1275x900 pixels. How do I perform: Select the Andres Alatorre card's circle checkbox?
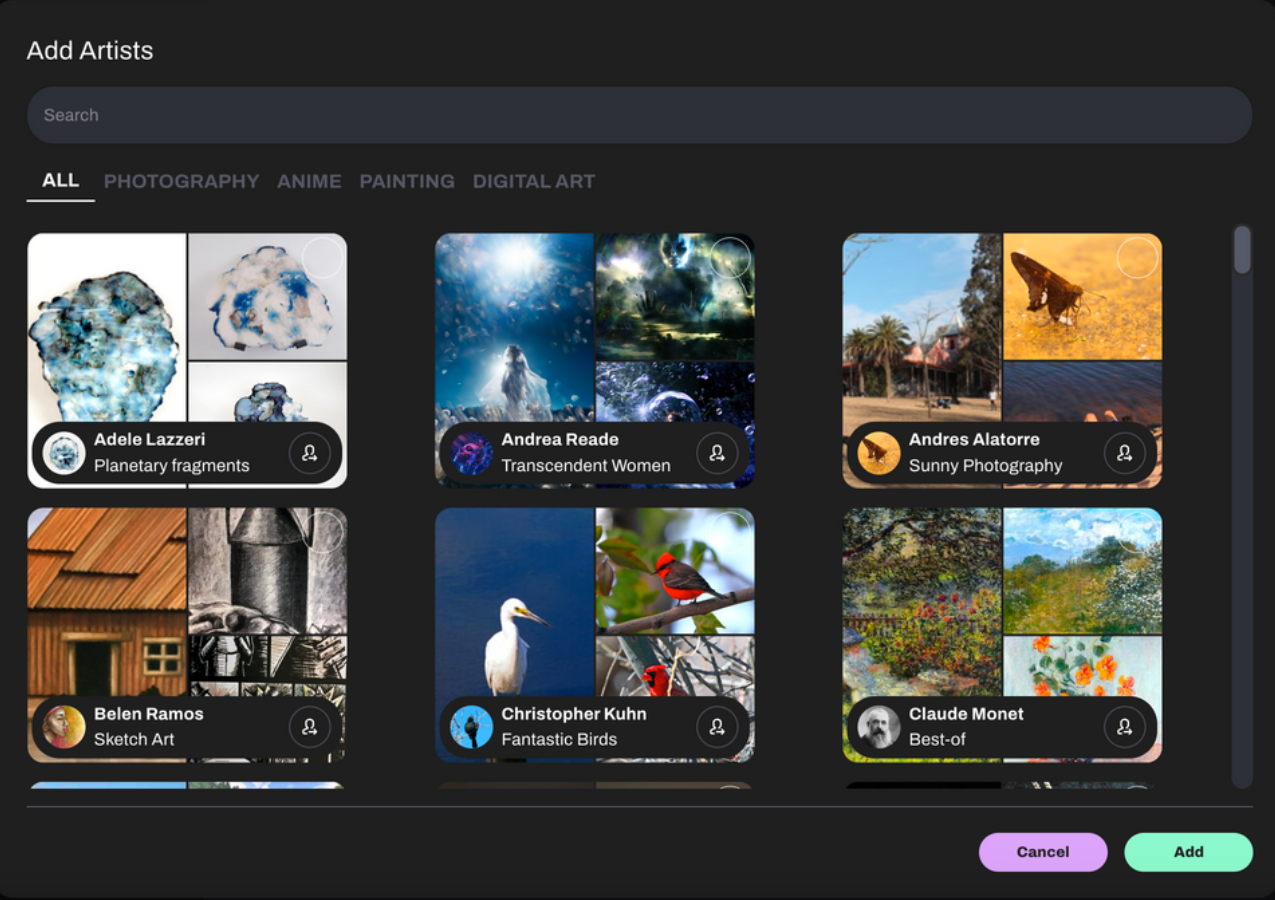click(1137, 258)
